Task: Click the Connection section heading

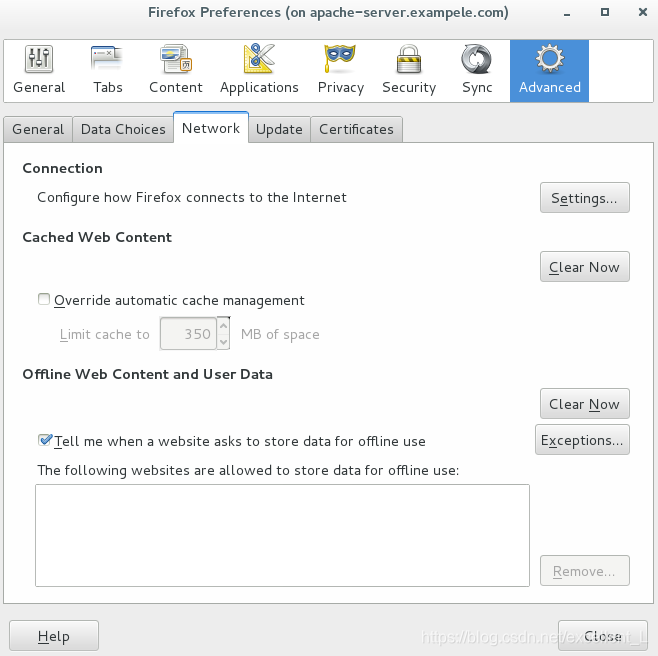Action: point(63,168)
